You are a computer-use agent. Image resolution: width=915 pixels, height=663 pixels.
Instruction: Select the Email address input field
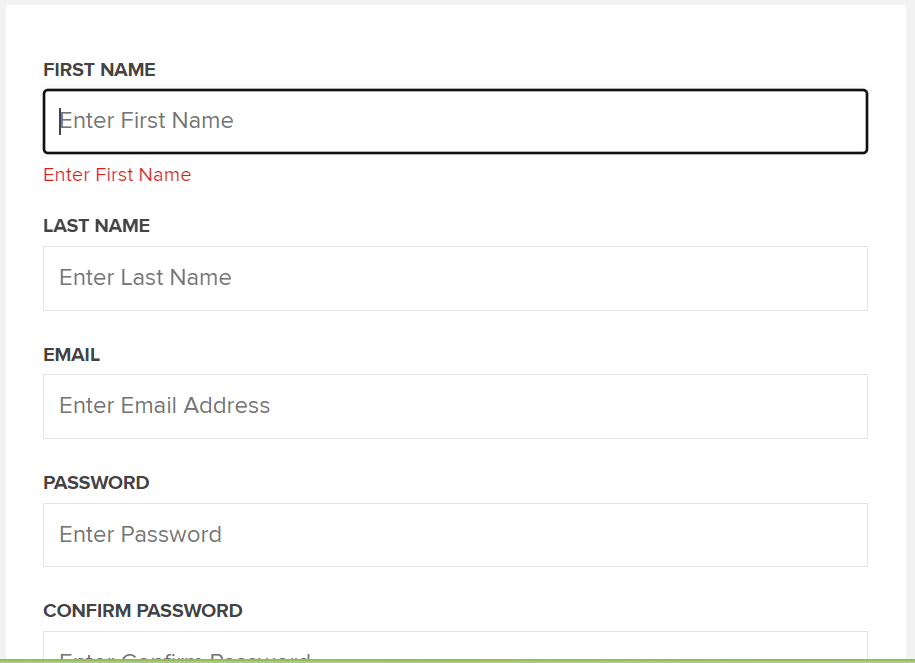coord(455,406)
